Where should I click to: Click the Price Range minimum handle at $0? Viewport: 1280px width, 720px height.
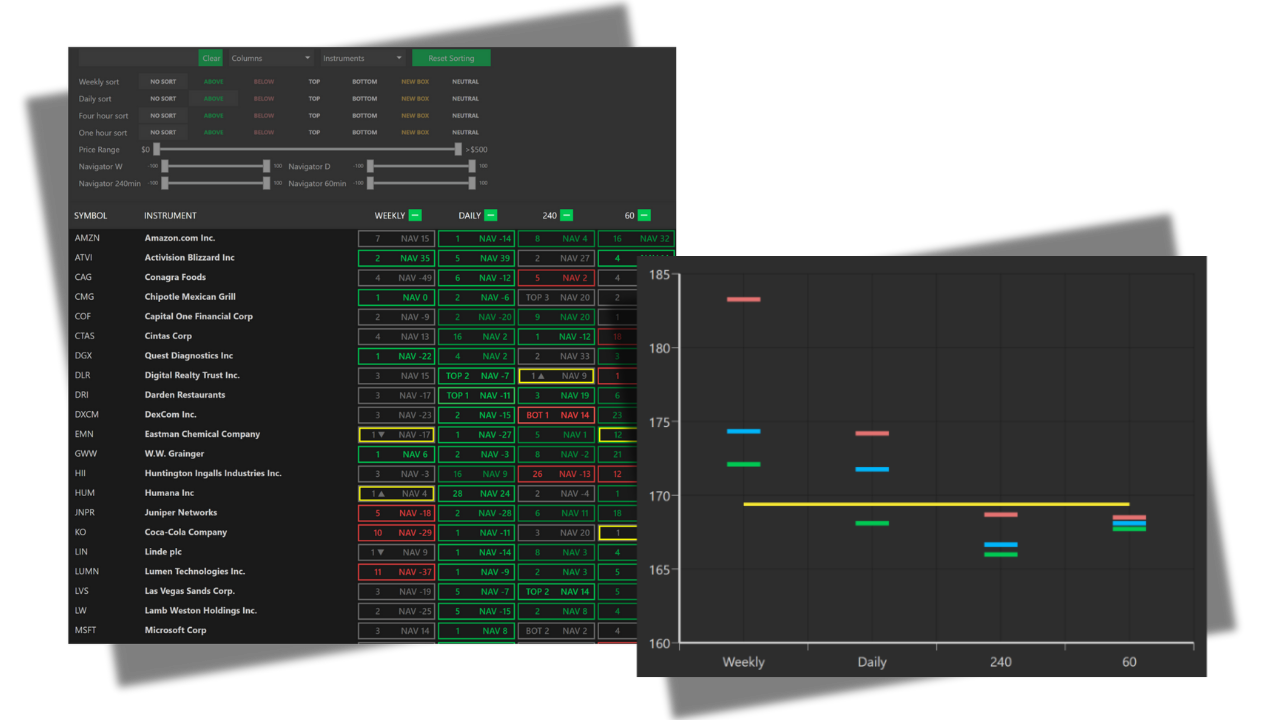pos(156,149)
